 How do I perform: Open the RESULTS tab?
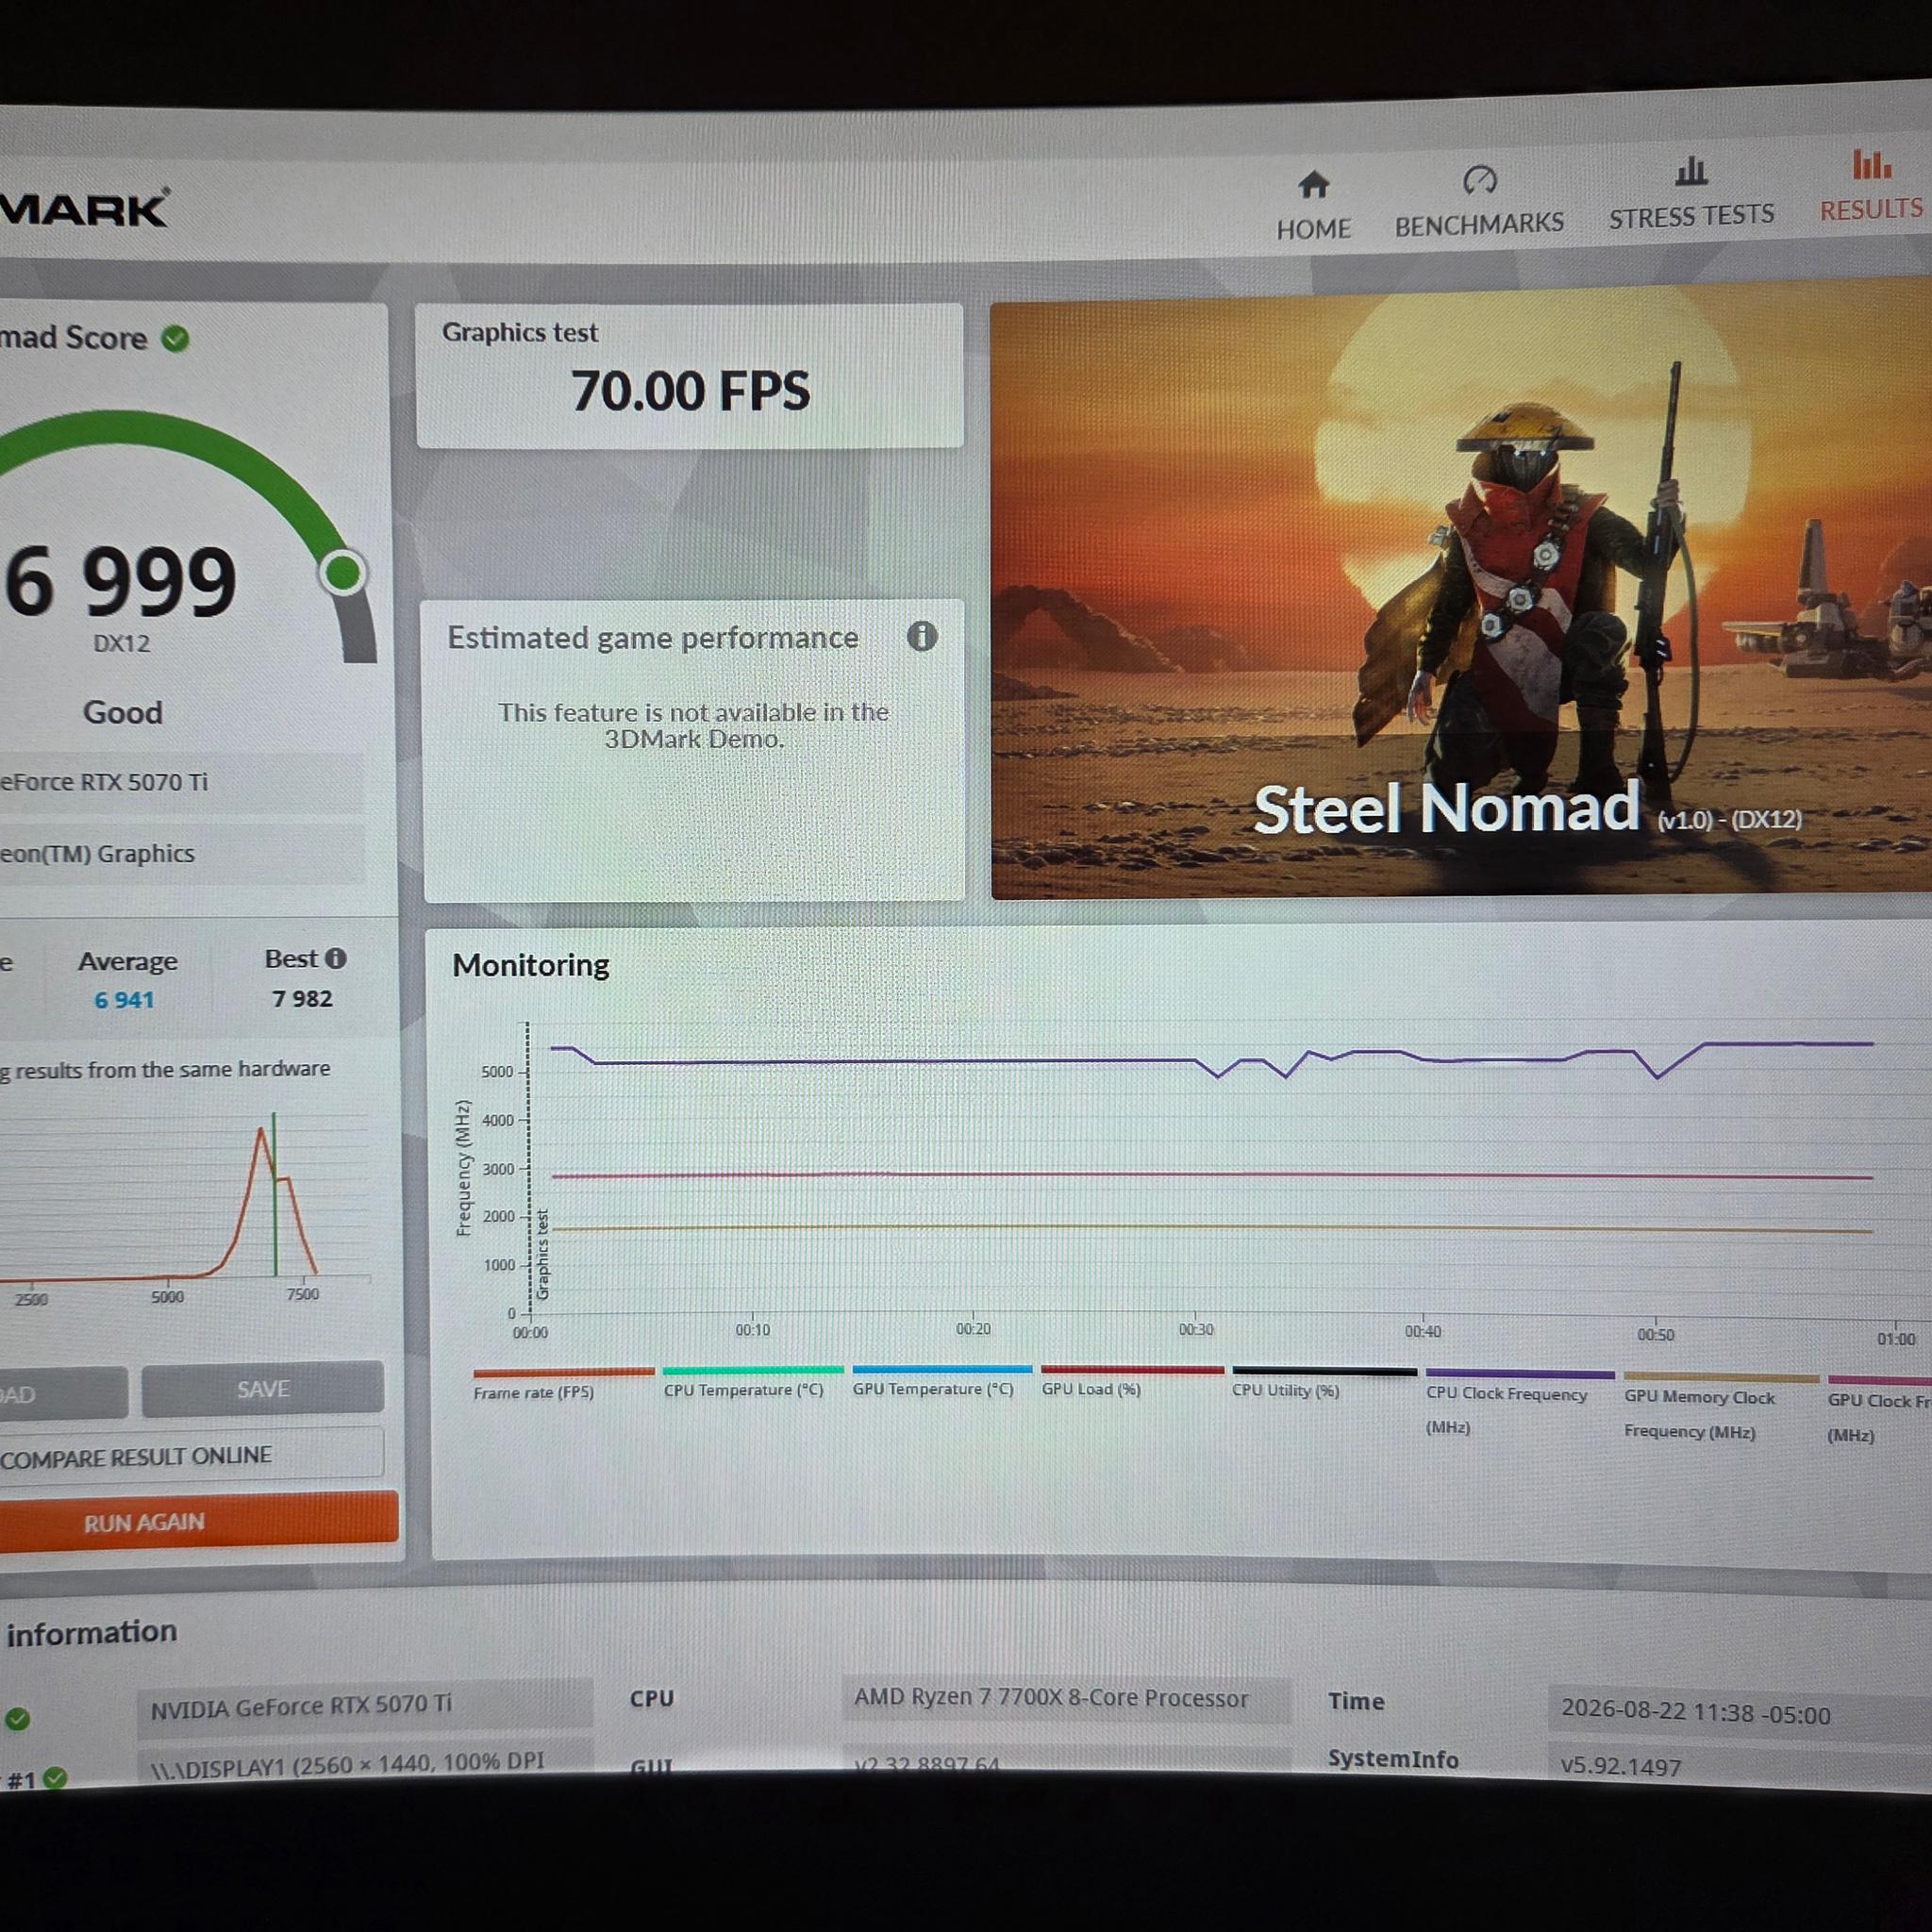point(1871,187)
